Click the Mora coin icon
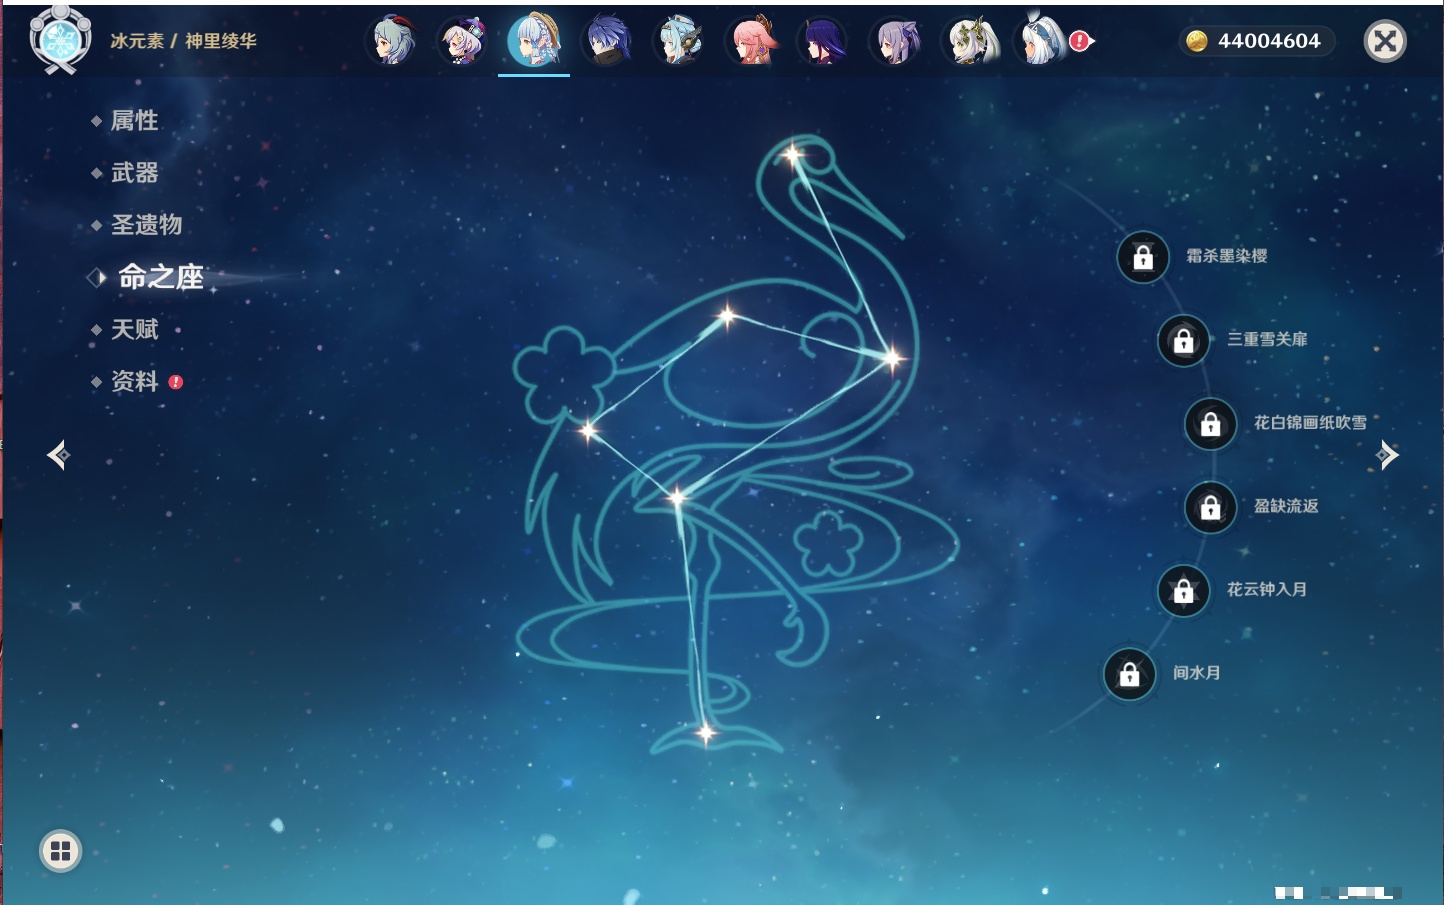The height and width of the screenshot is (905, 1444). coord(1196,41)
